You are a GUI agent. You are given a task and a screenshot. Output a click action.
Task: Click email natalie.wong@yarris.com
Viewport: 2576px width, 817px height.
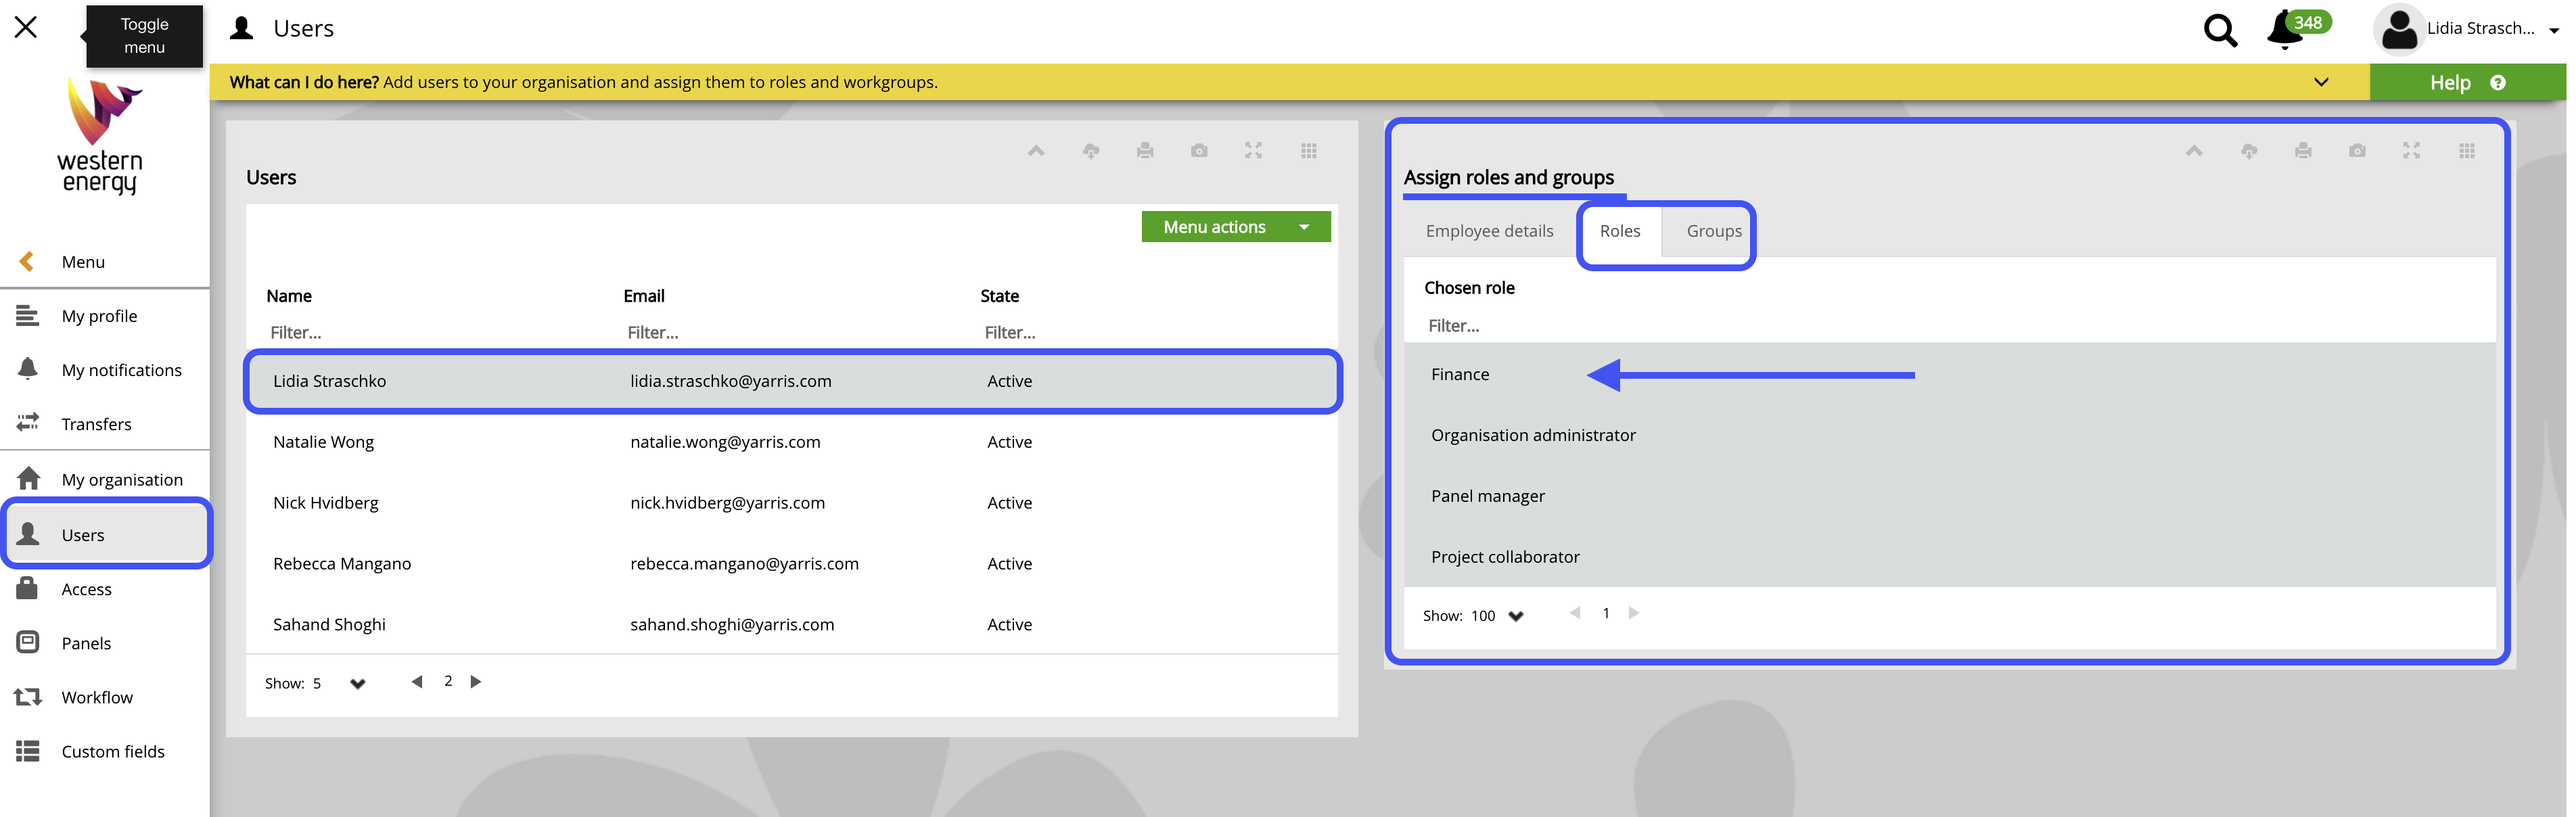click(x=725, y=442)
